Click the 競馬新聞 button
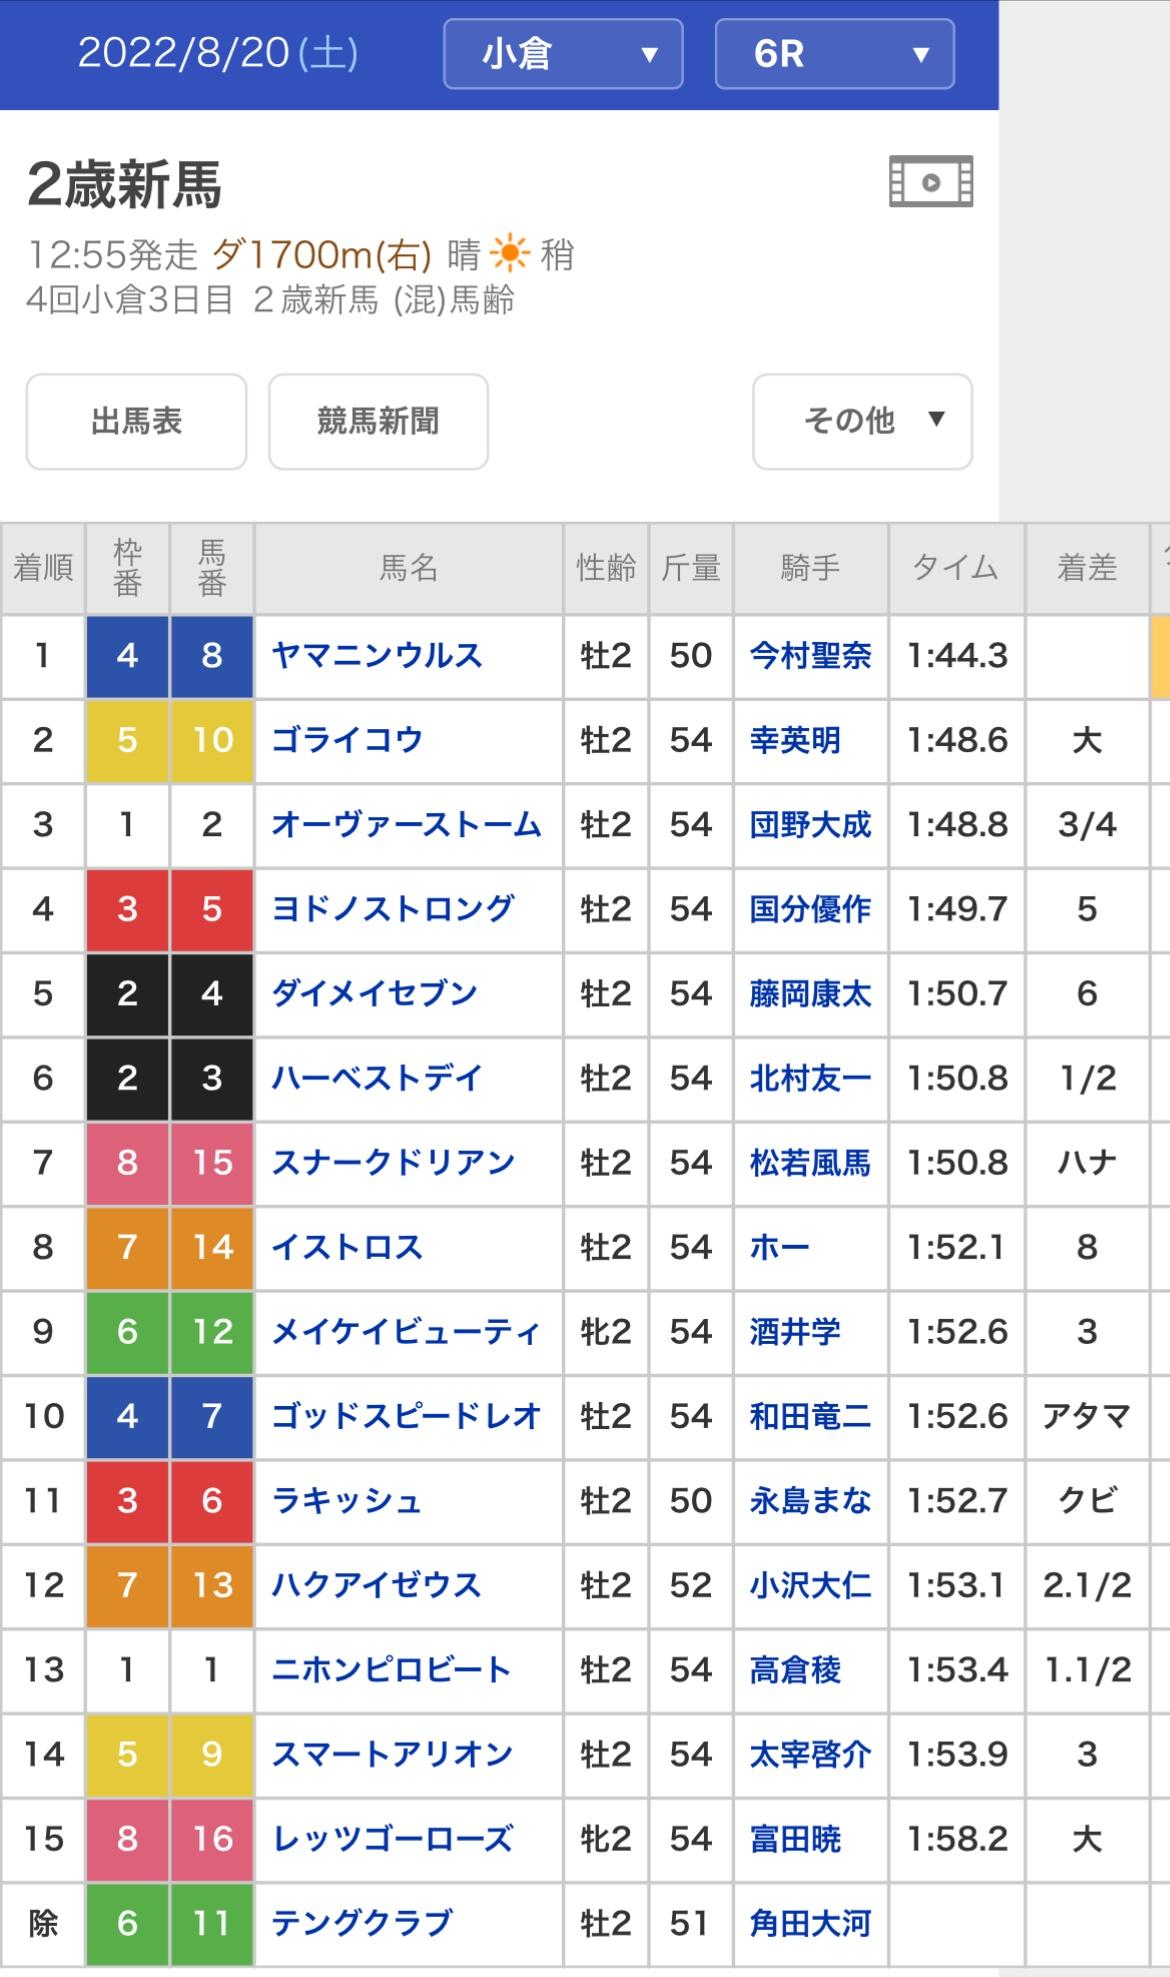This screenshot has width=1170, height=1977. click(x=378, y=421)
